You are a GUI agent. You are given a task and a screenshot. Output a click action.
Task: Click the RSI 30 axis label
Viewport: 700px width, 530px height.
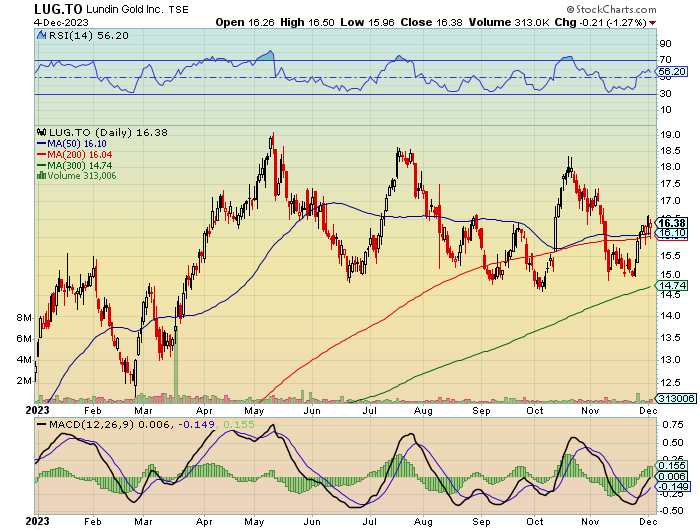tap(665, 93)
